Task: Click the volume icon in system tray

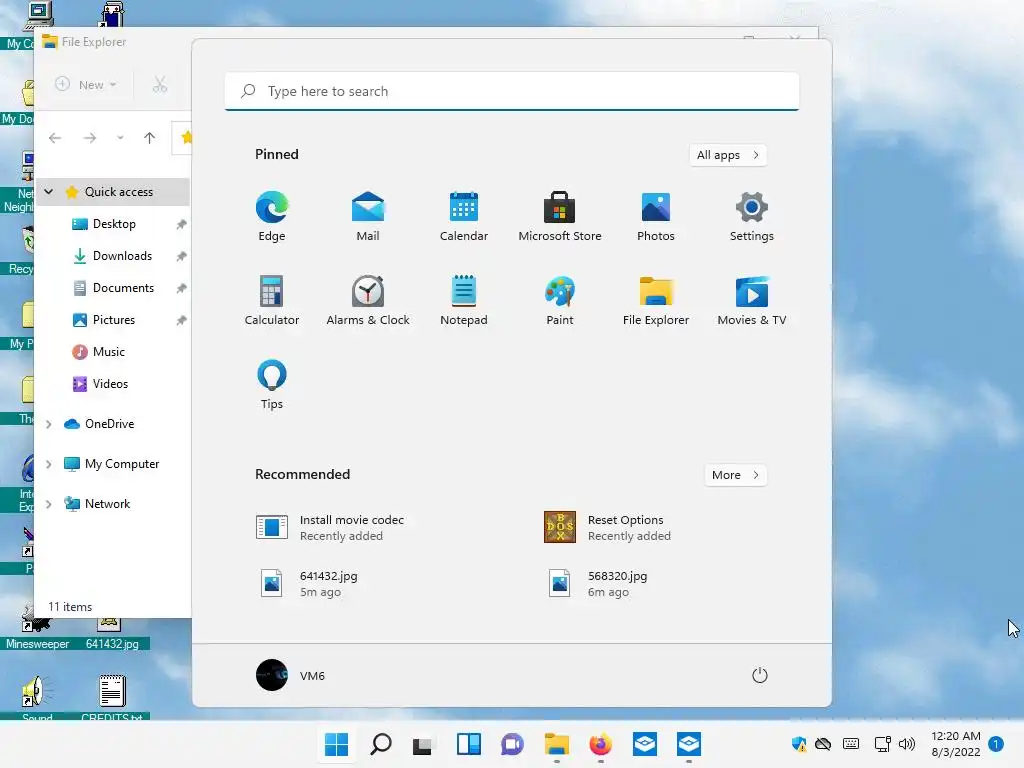Action: [x=906, y=744]
